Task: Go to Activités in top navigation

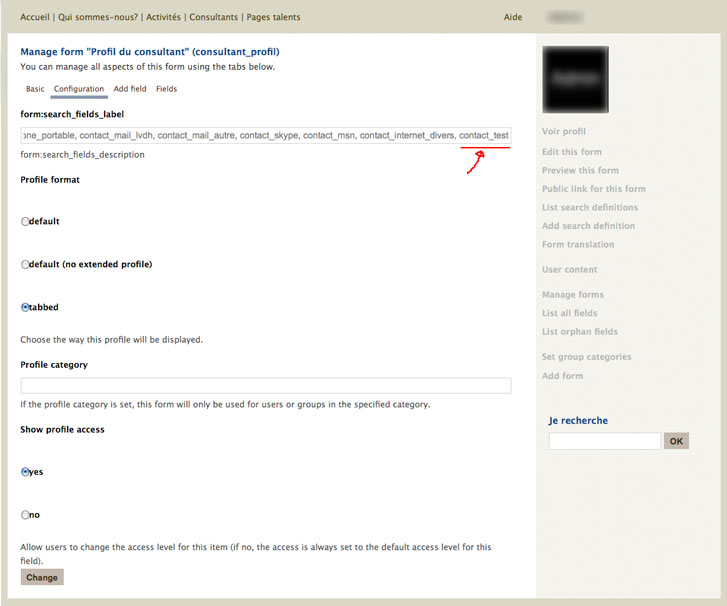Action: [x=163, y=17]
